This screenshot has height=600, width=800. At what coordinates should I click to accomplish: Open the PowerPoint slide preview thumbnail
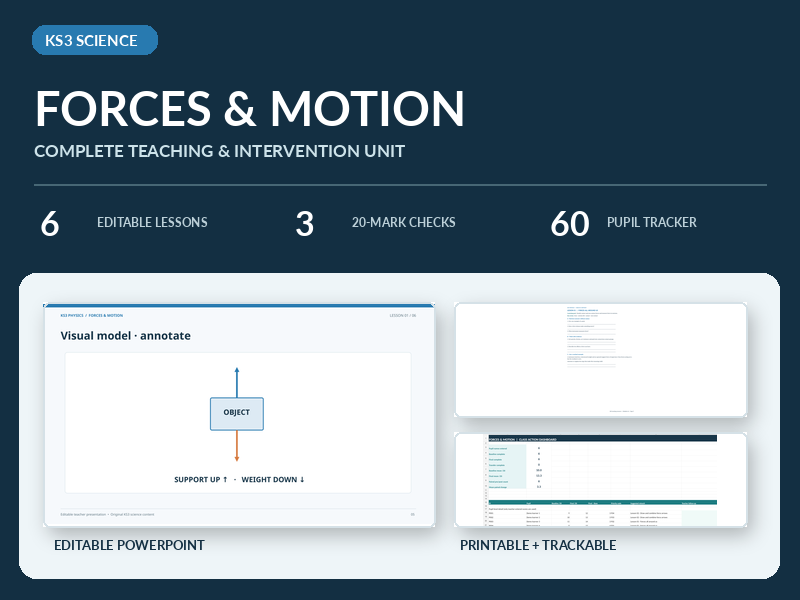[x=239, y=415]
